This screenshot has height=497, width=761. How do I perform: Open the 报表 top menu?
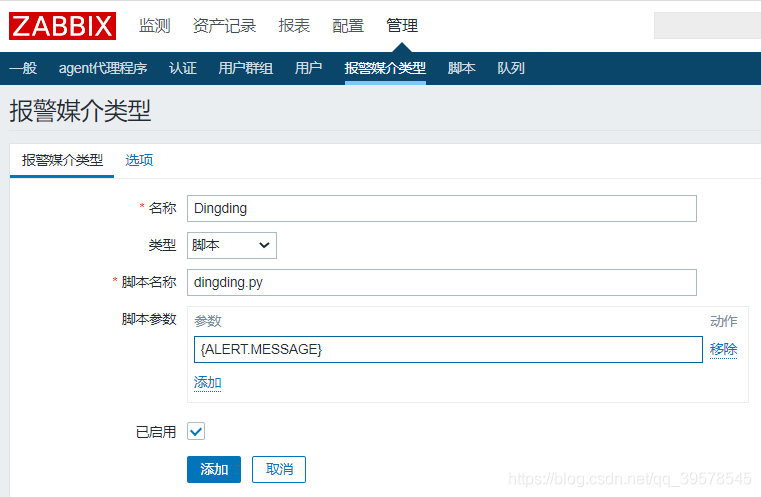(294, 26)
